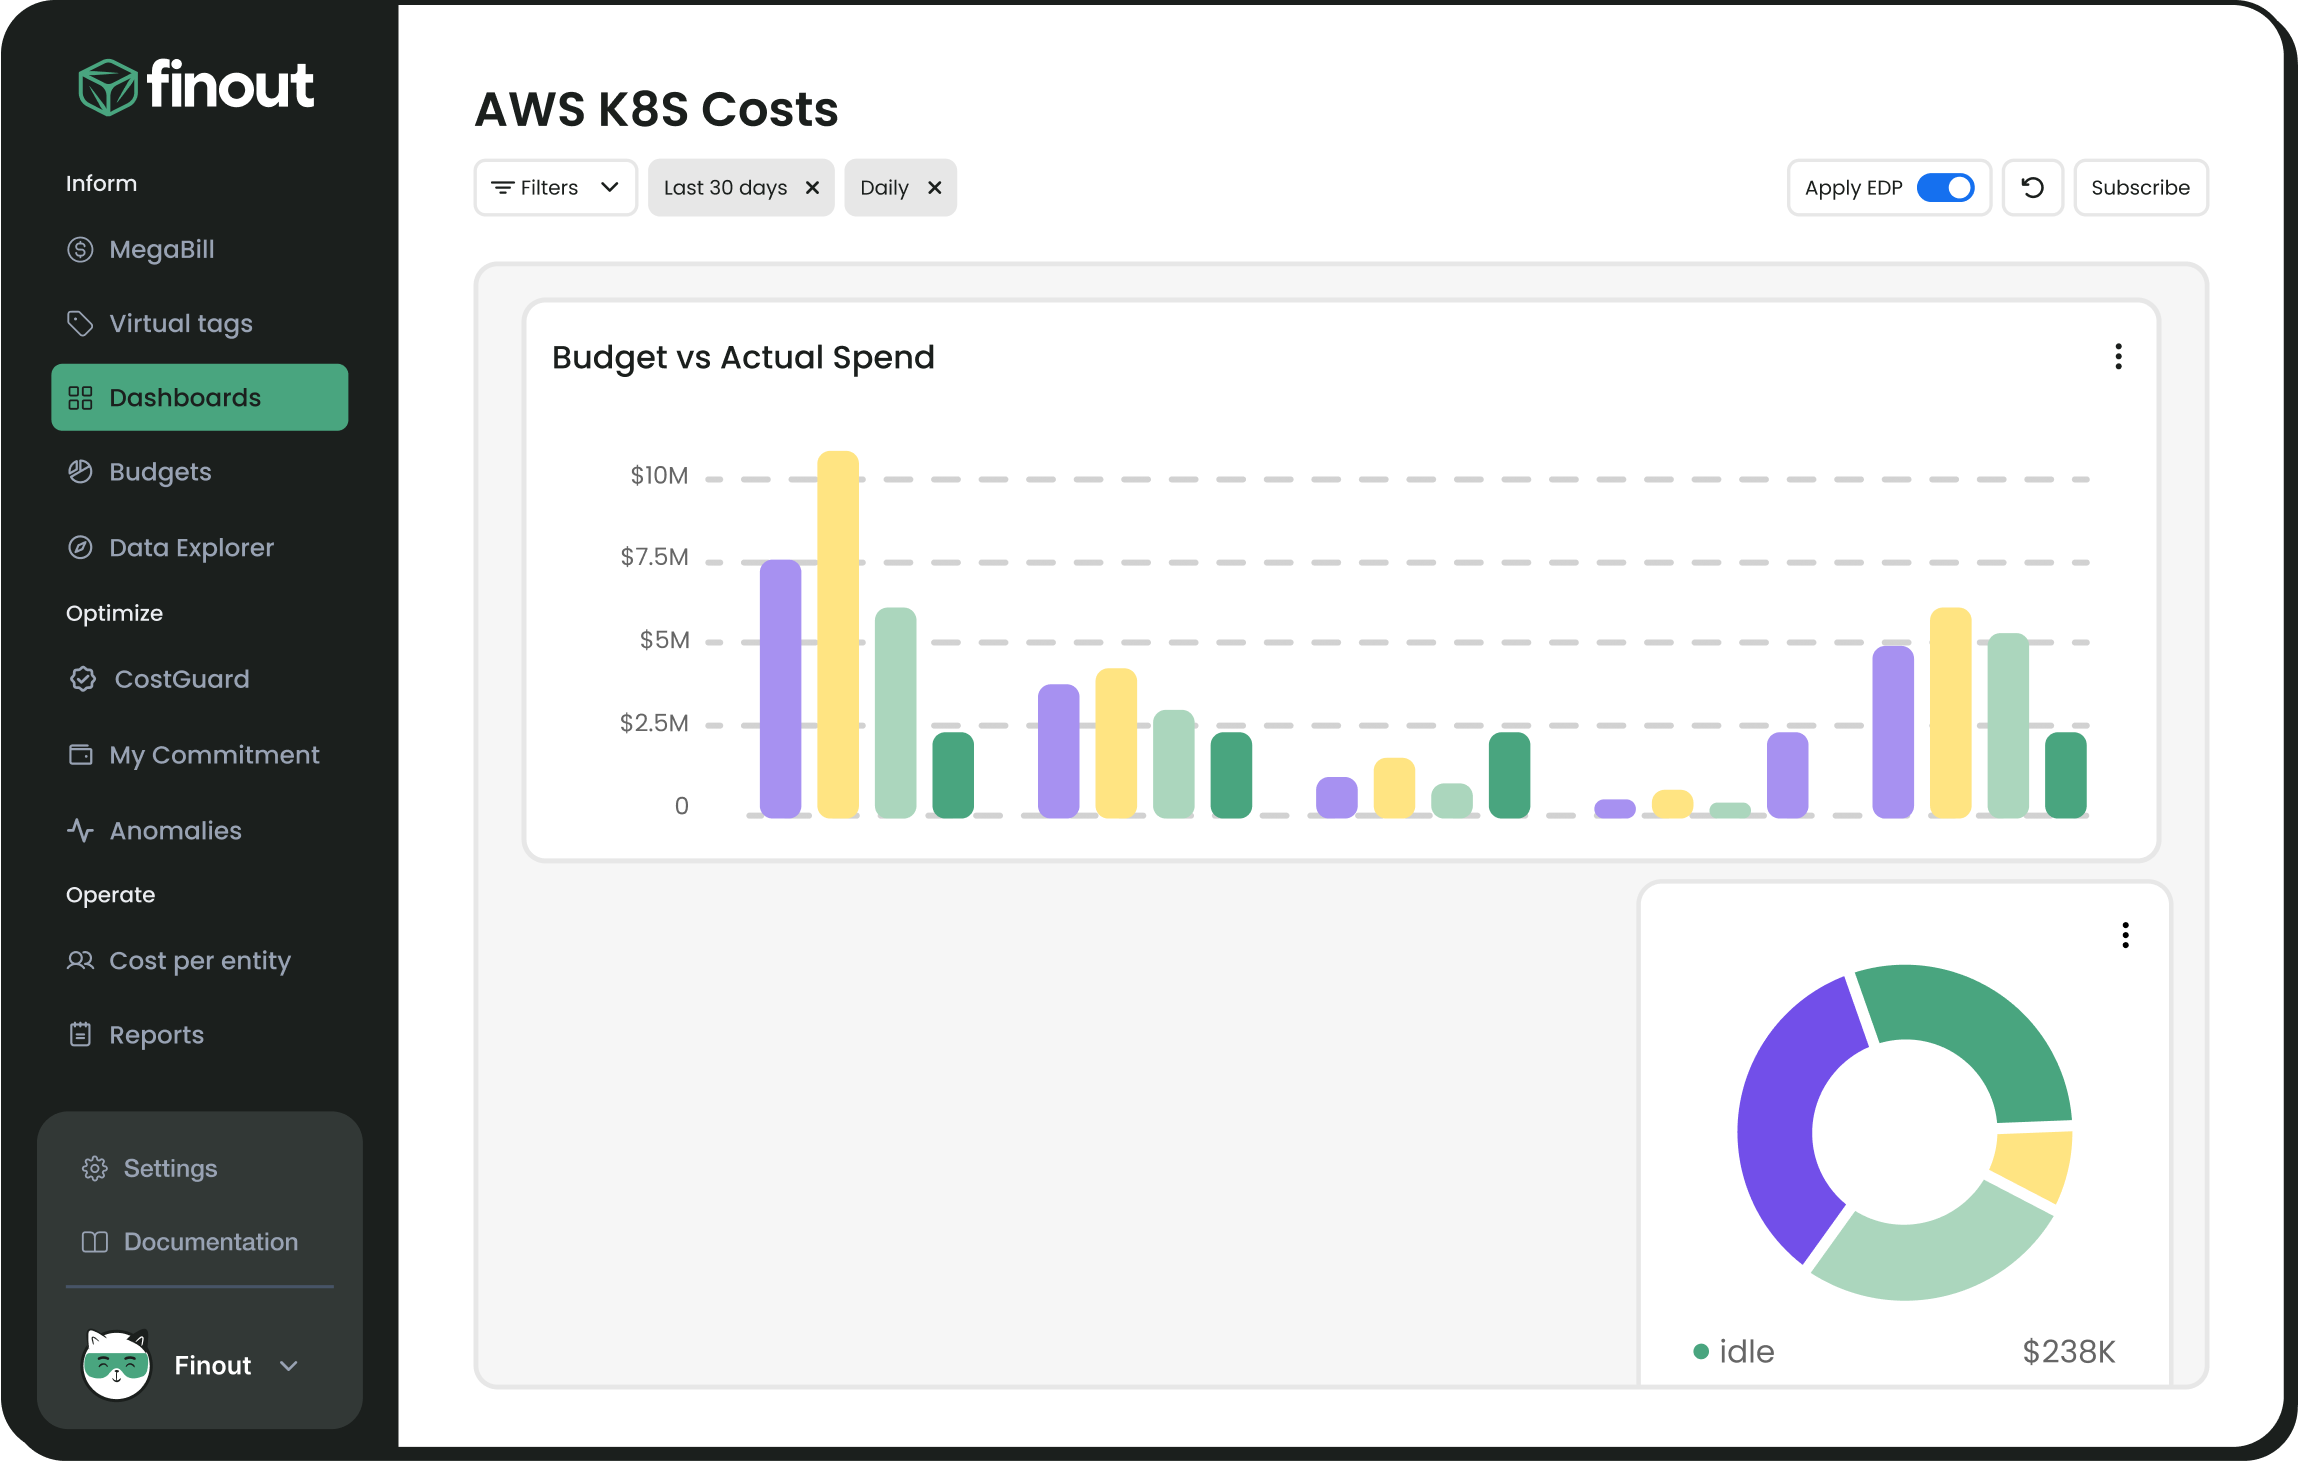2298x1461 pixels.
Task: Open the Budgets section
Action: 160,471
